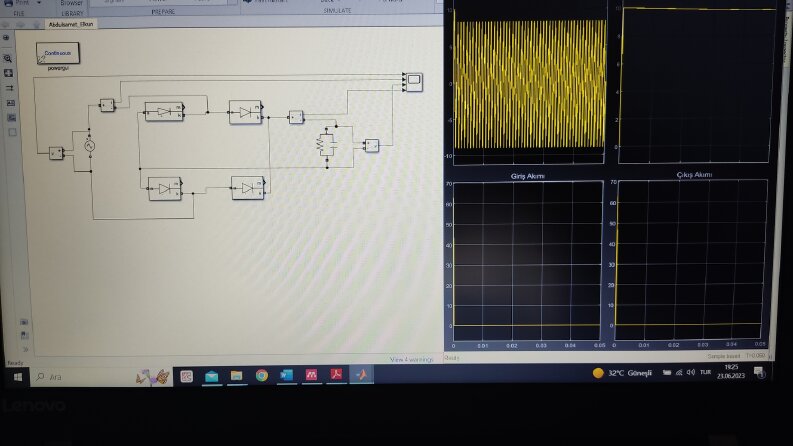Click the Ready status in Simulink
The image size is (793, 446).
click(x=15, y=363)
